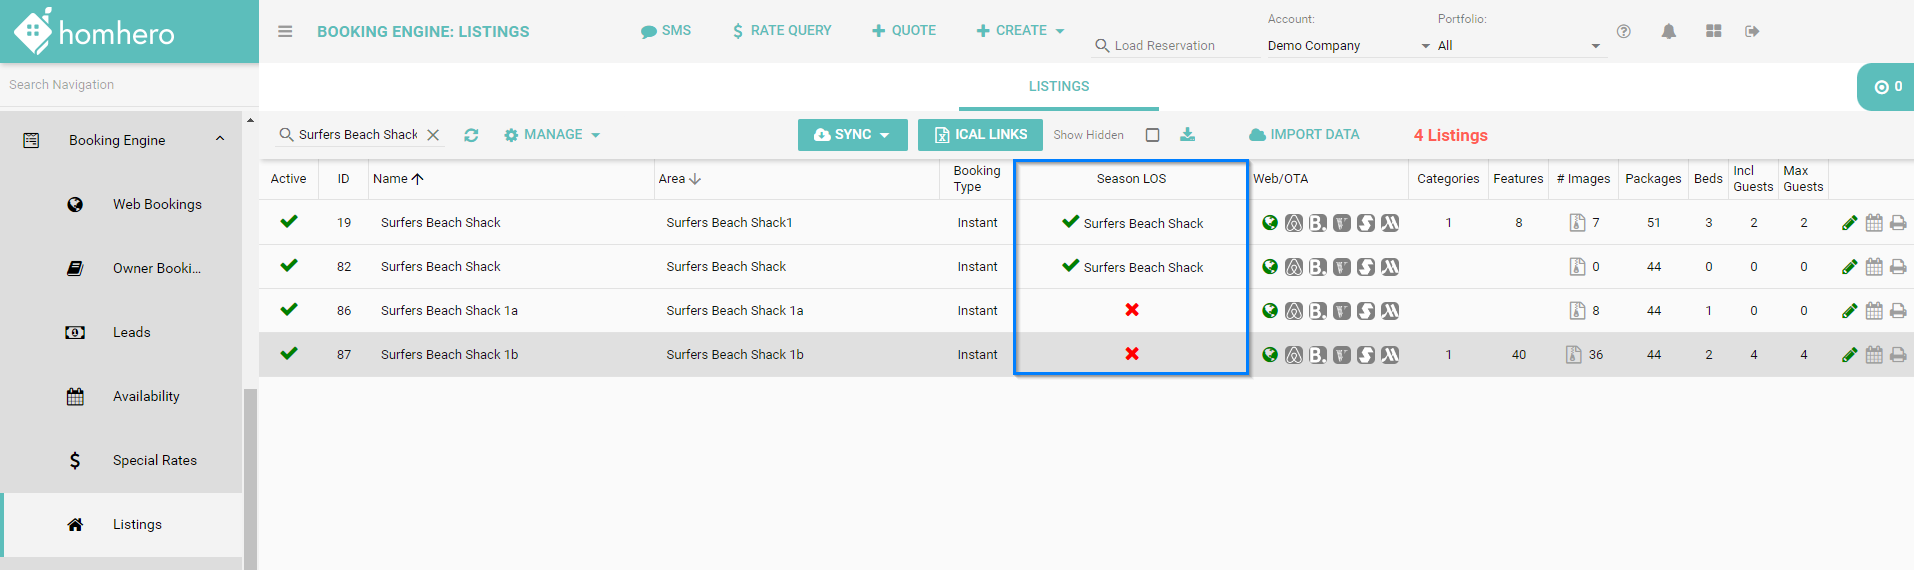Screen dimensions: 1914x570
Task: Click the download export icon
Action: pyautogui.click(x=1187, y=135)
